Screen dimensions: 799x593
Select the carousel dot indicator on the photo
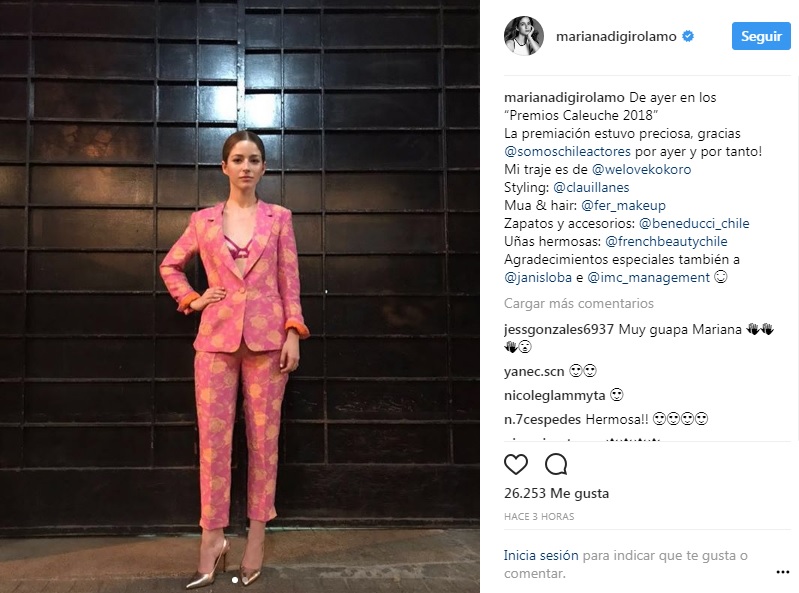[x=234, y=580]
